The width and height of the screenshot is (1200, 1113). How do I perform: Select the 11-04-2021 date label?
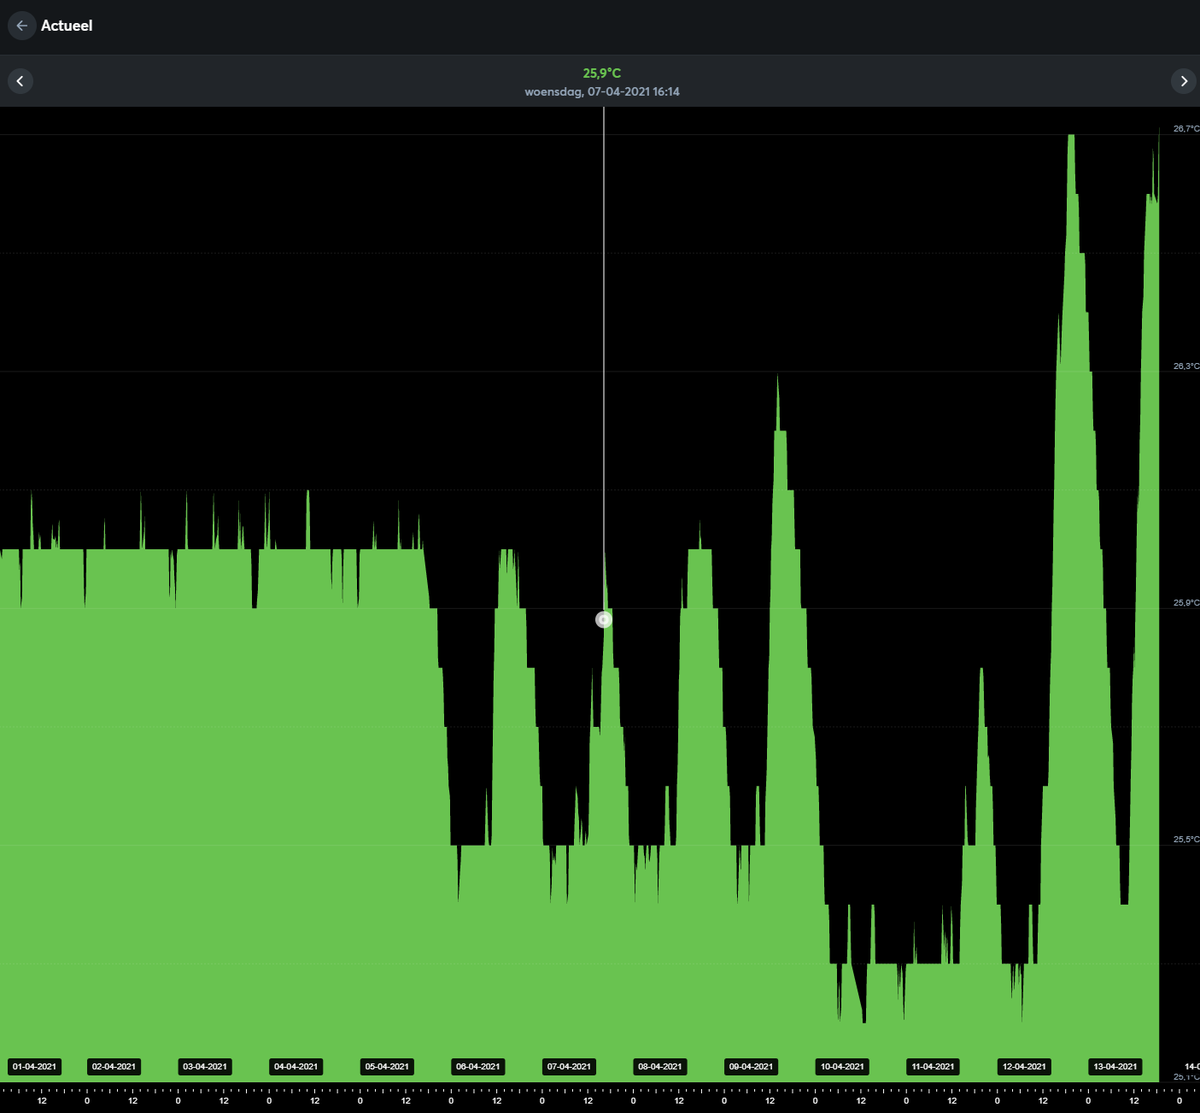point(934,1067)
